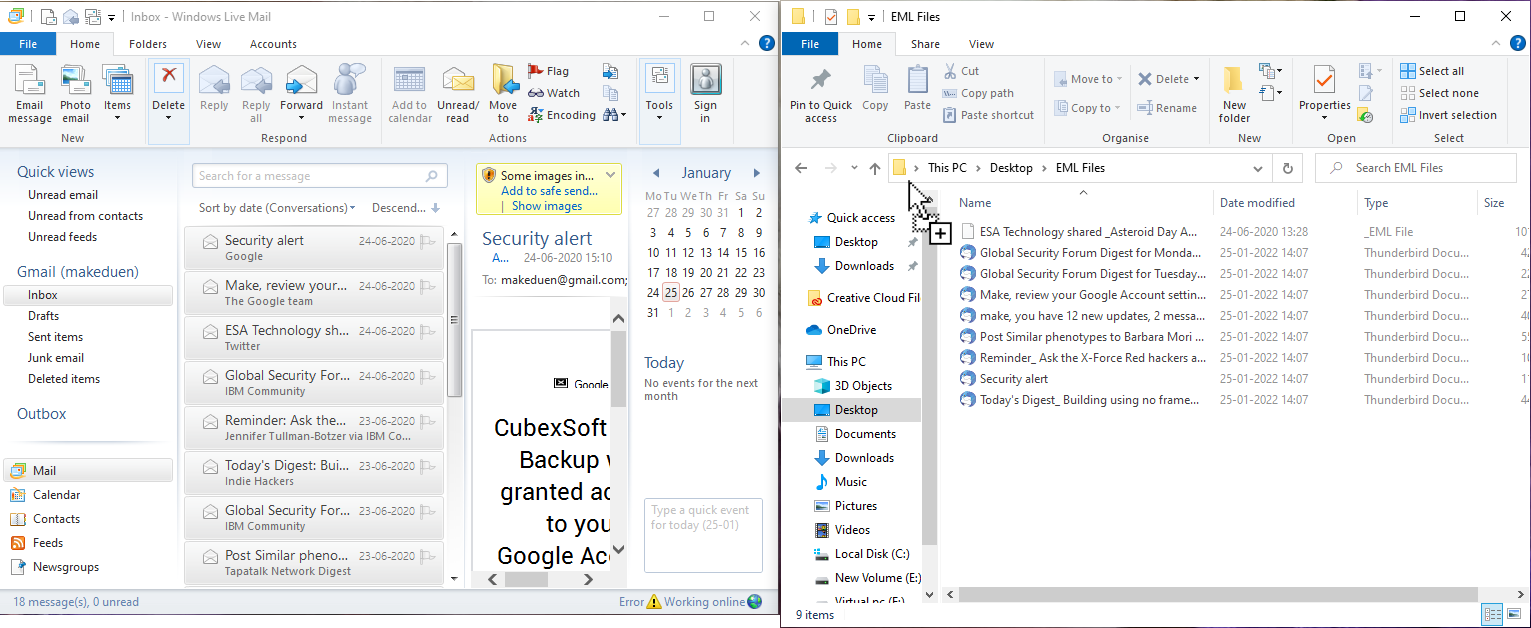The image size is (1531, 628).
Task: Click Invert selection in Explorer
Action: coord(1448,115)
